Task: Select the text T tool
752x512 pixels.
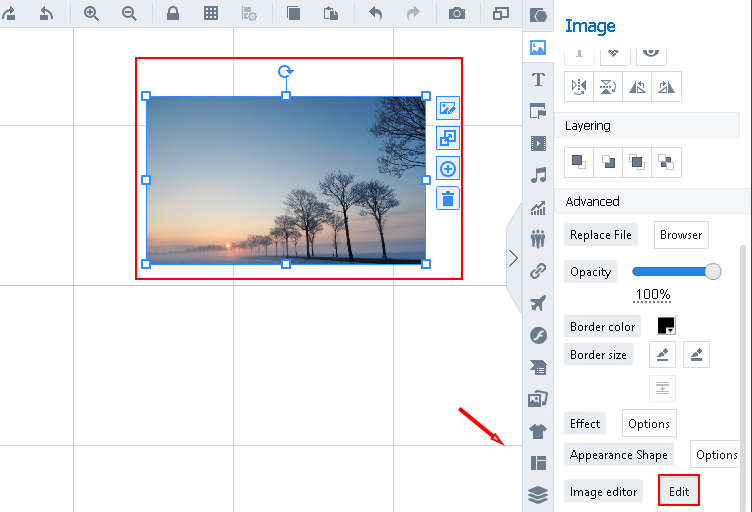Action: tap(538, 80)
